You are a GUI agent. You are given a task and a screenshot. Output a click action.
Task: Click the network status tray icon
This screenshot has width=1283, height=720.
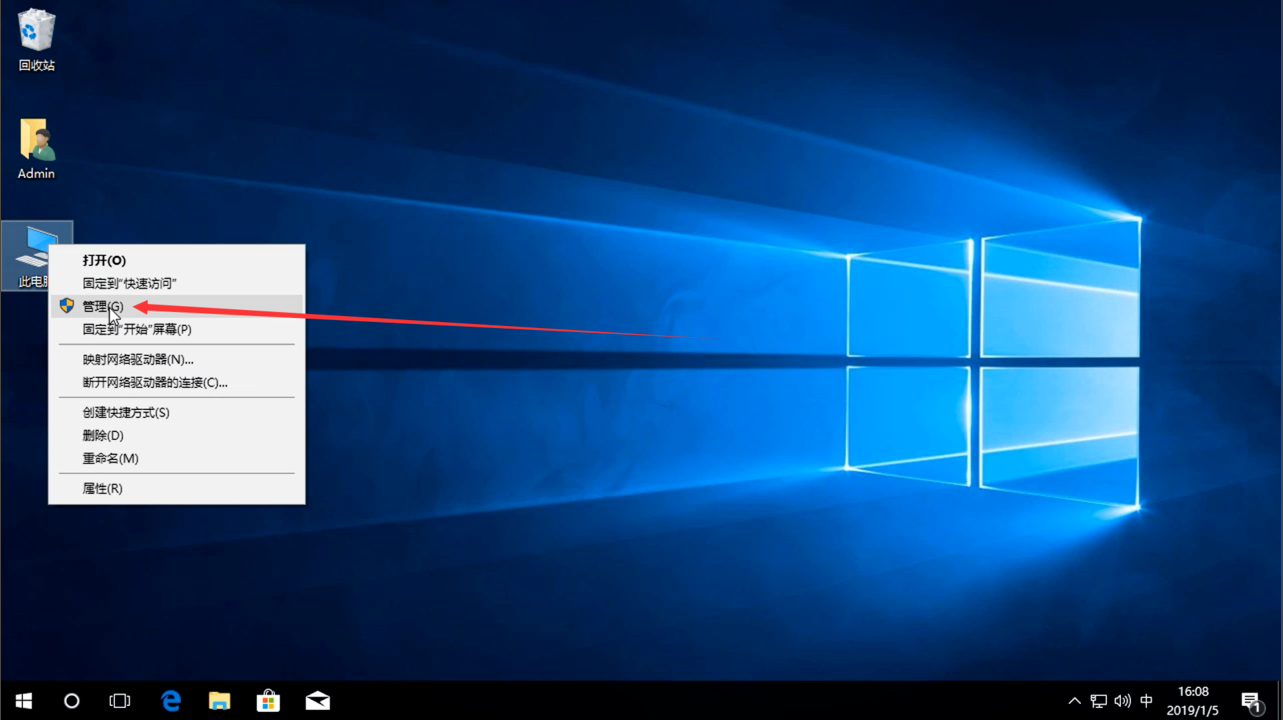1098,701
